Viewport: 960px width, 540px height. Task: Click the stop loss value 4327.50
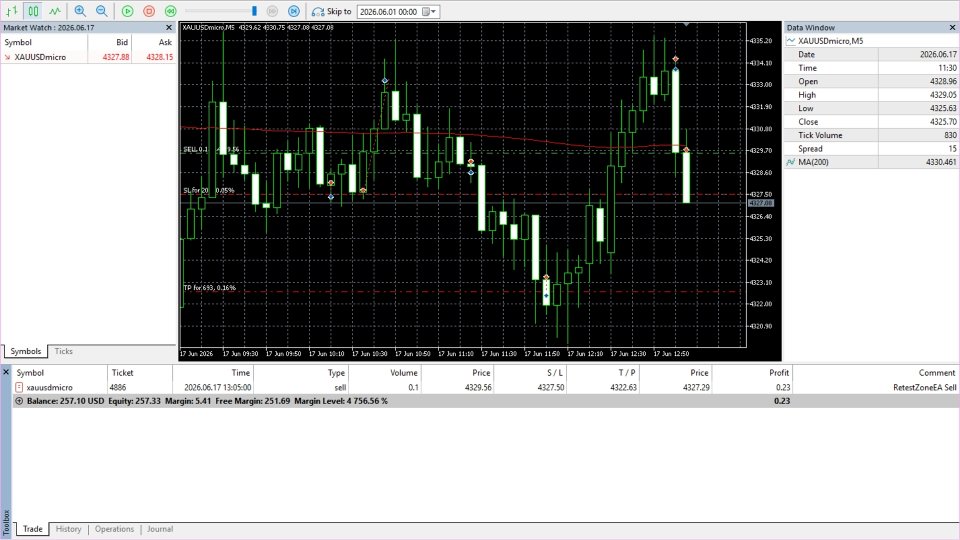pos(550,387)
